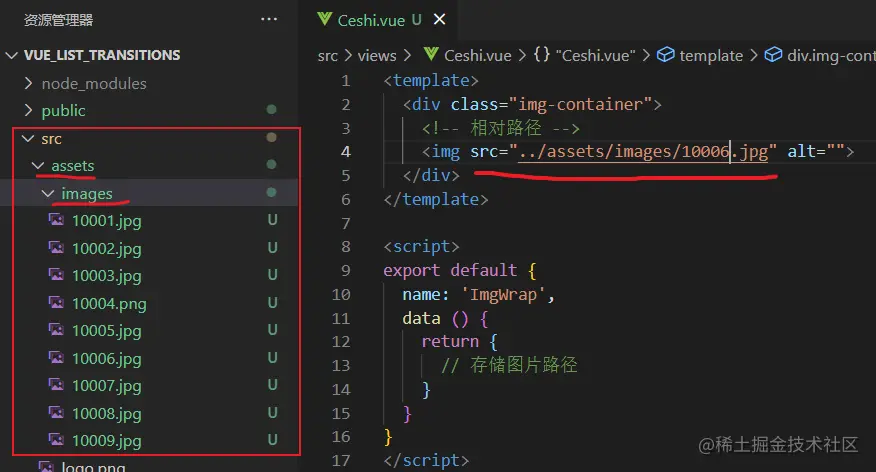The height and width of the screenshot is (472, 876).
Task: Click the git status dot on assets folder
Action: tap(272, 164)
